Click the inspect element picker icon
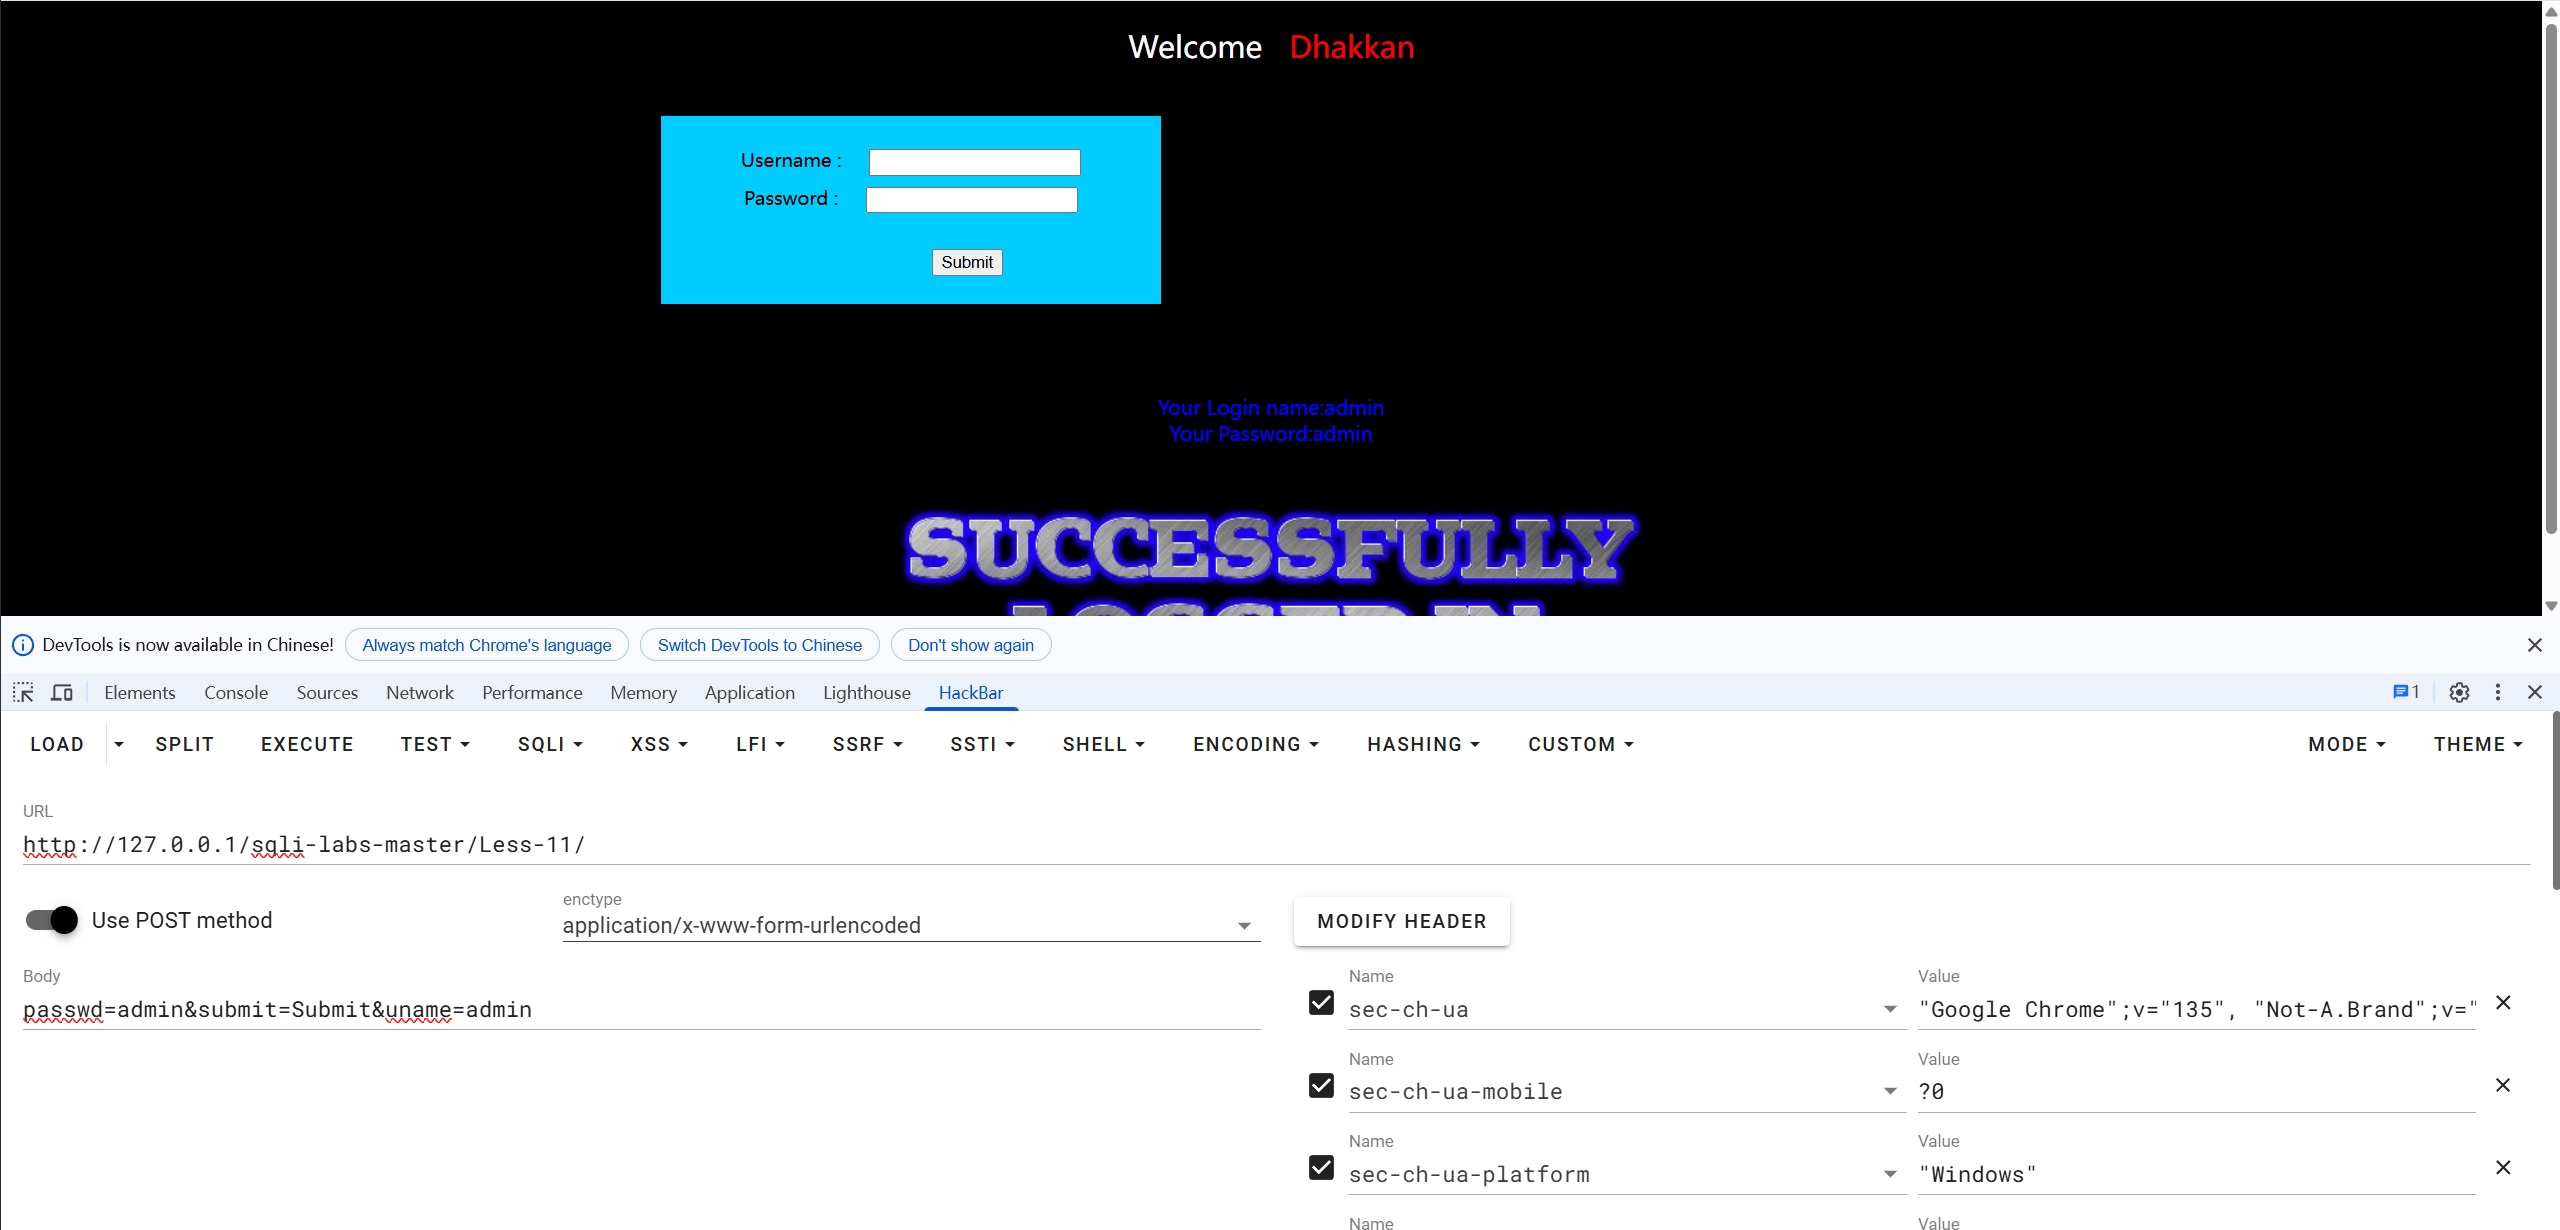2560x1230 pixels. 23,692
